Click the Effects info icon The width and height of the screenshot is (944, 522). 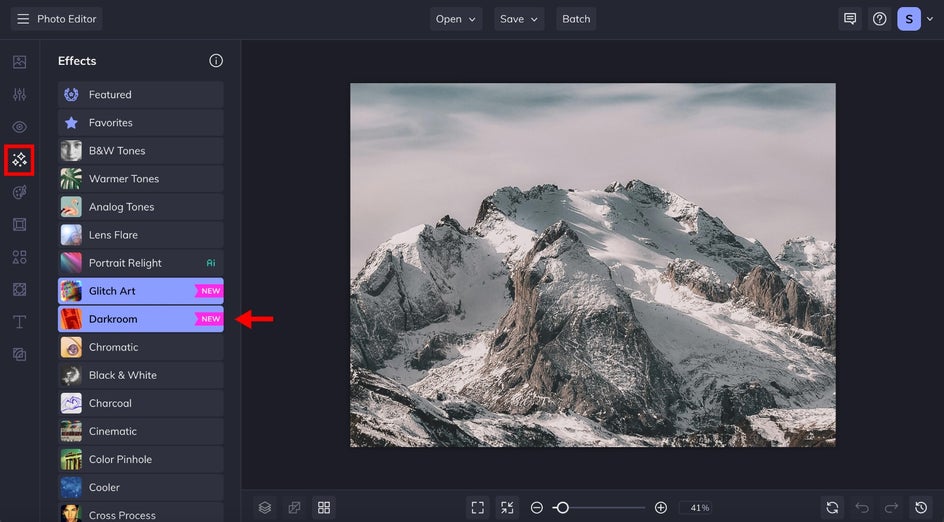pos(216,61)
